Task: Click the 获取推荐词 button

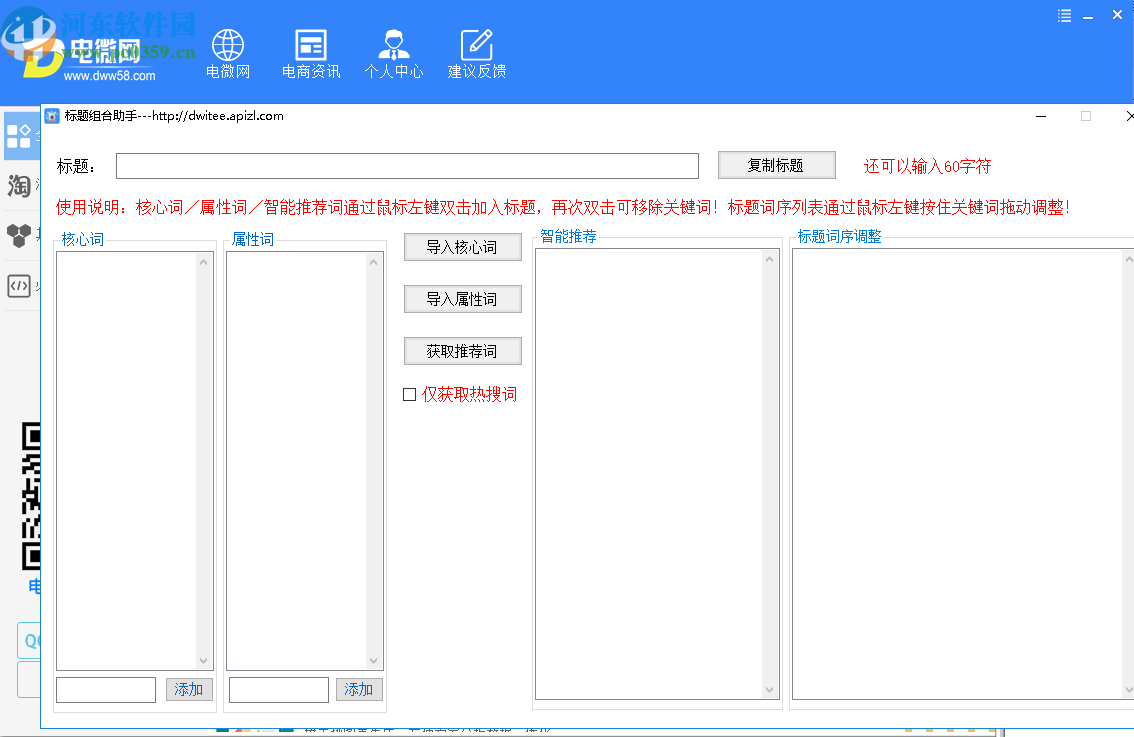Action: (462, 350)
